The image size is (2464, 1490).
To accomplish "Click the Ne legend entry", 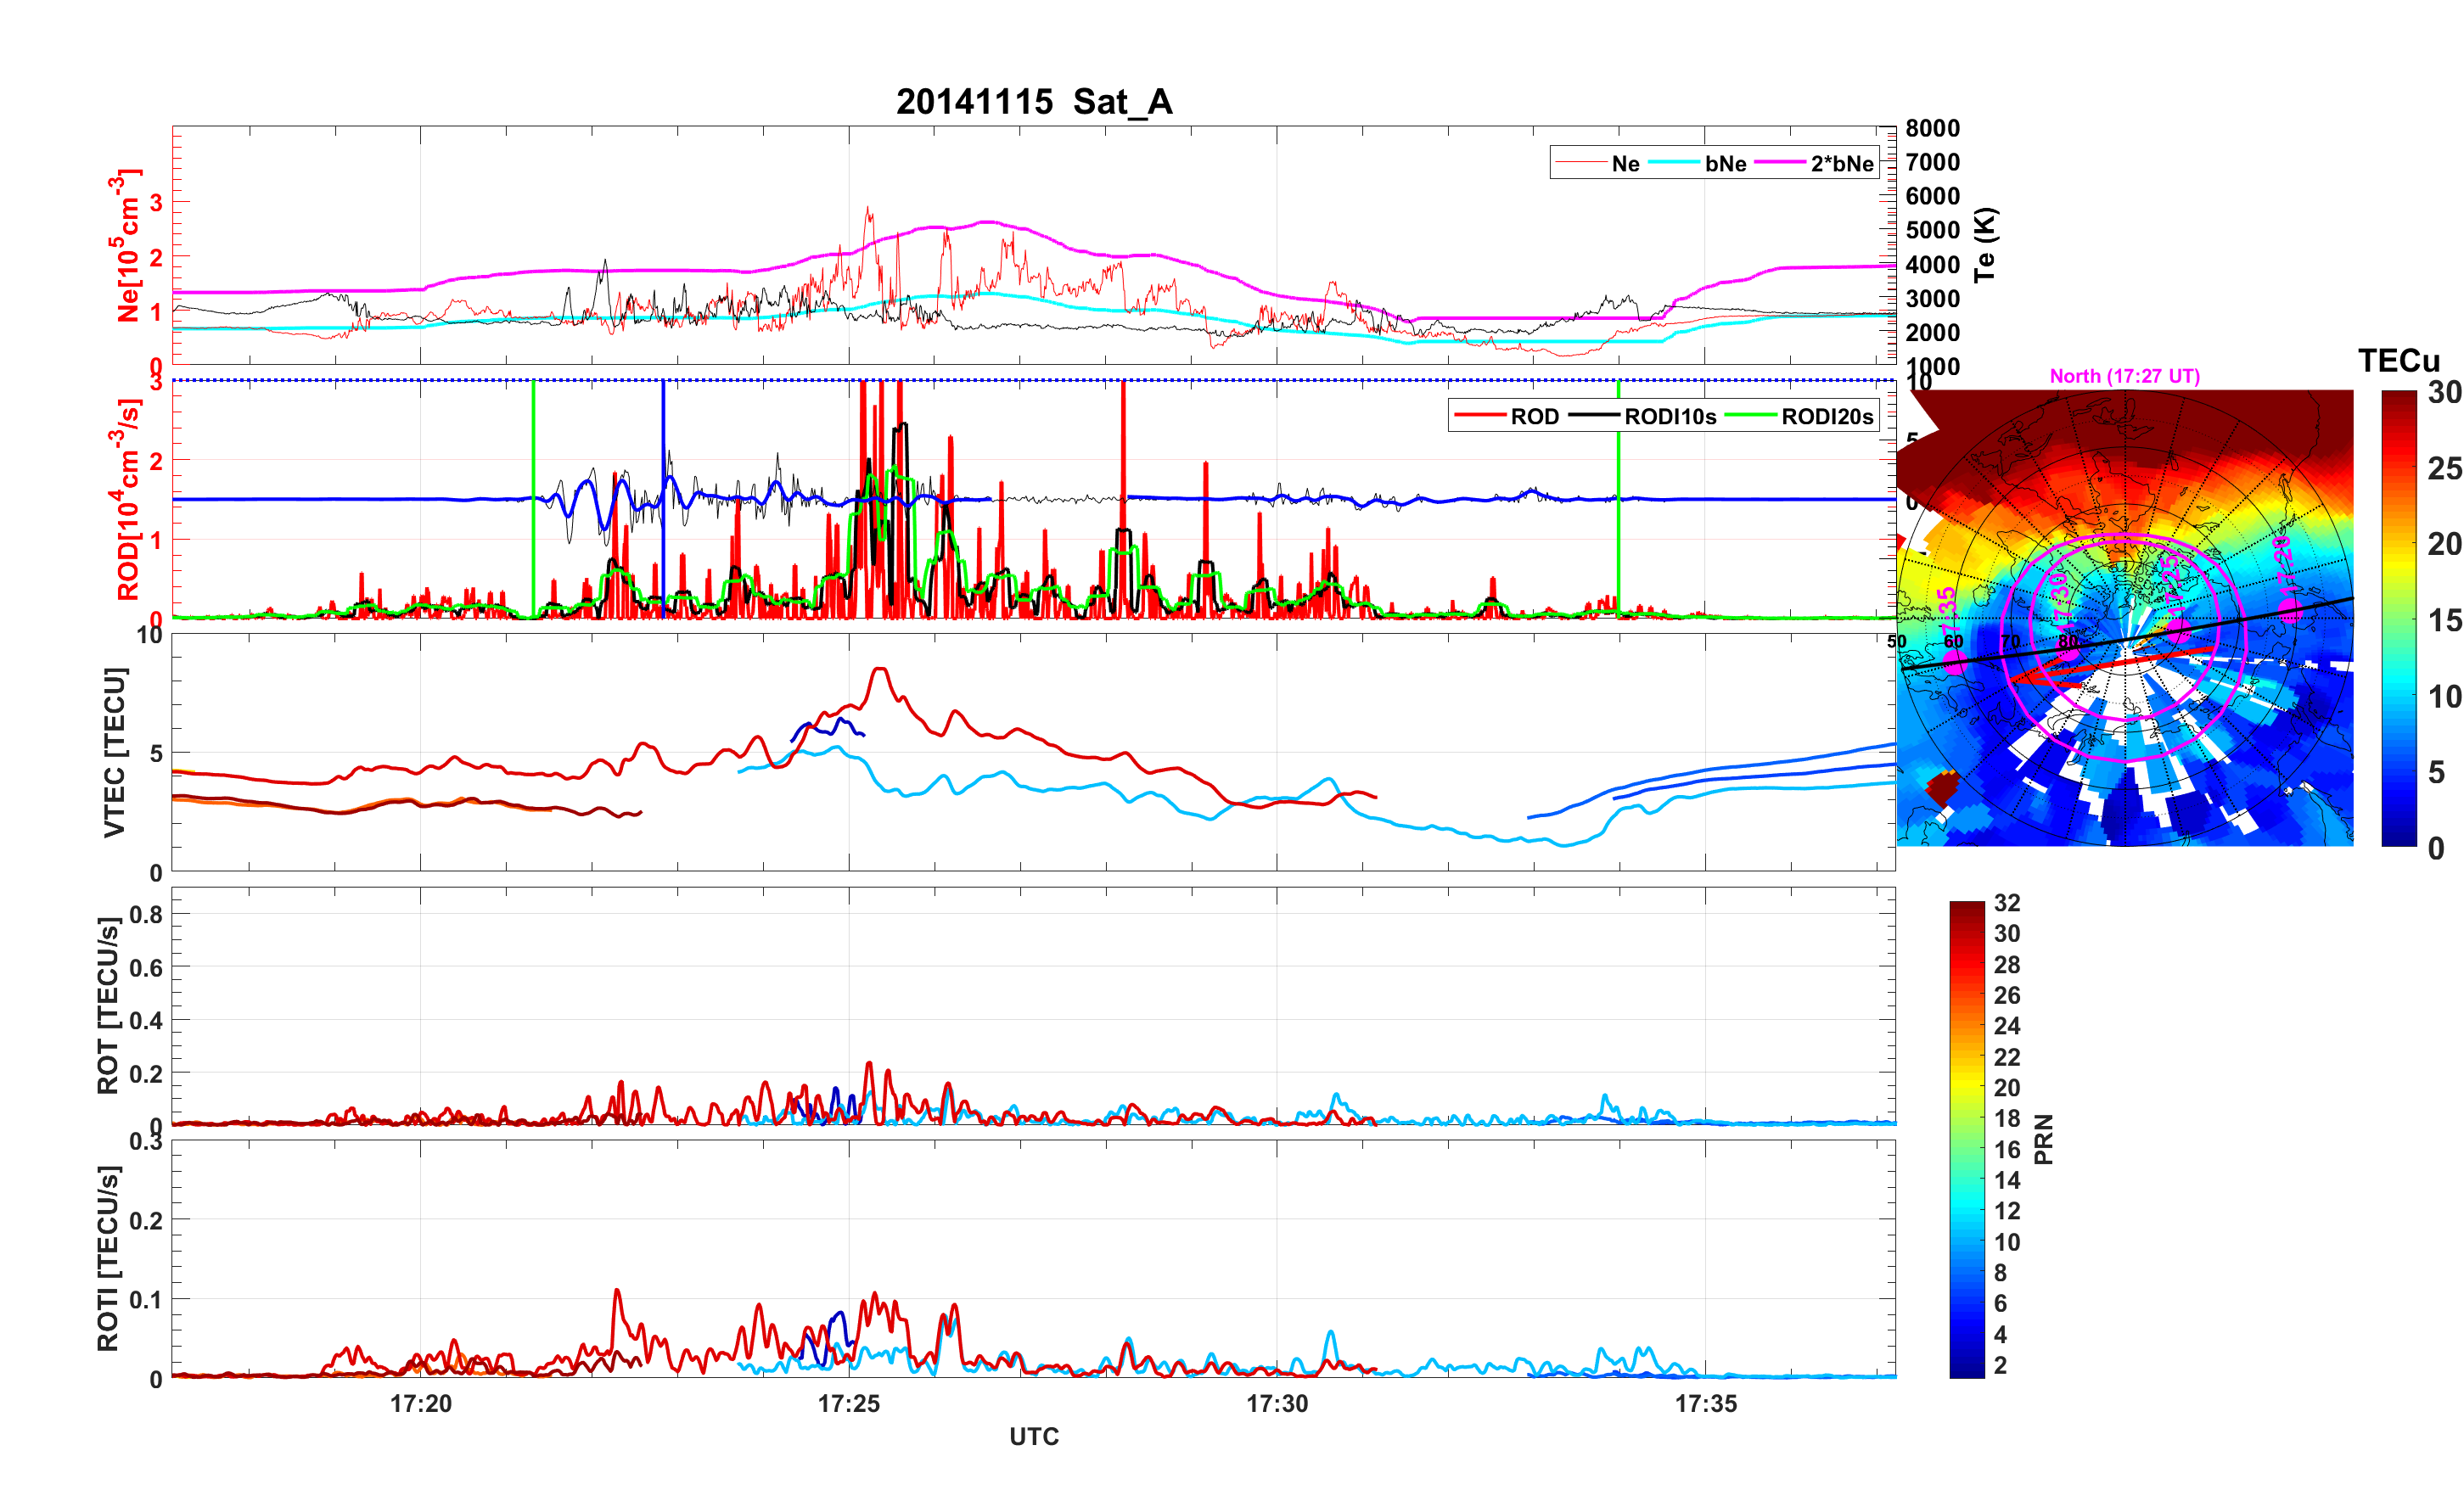I will (x=1625, y=164).
